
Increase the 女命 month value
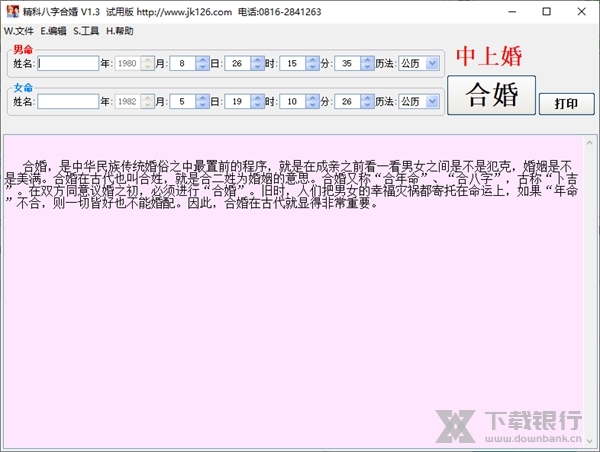click(x=202, y=98)
